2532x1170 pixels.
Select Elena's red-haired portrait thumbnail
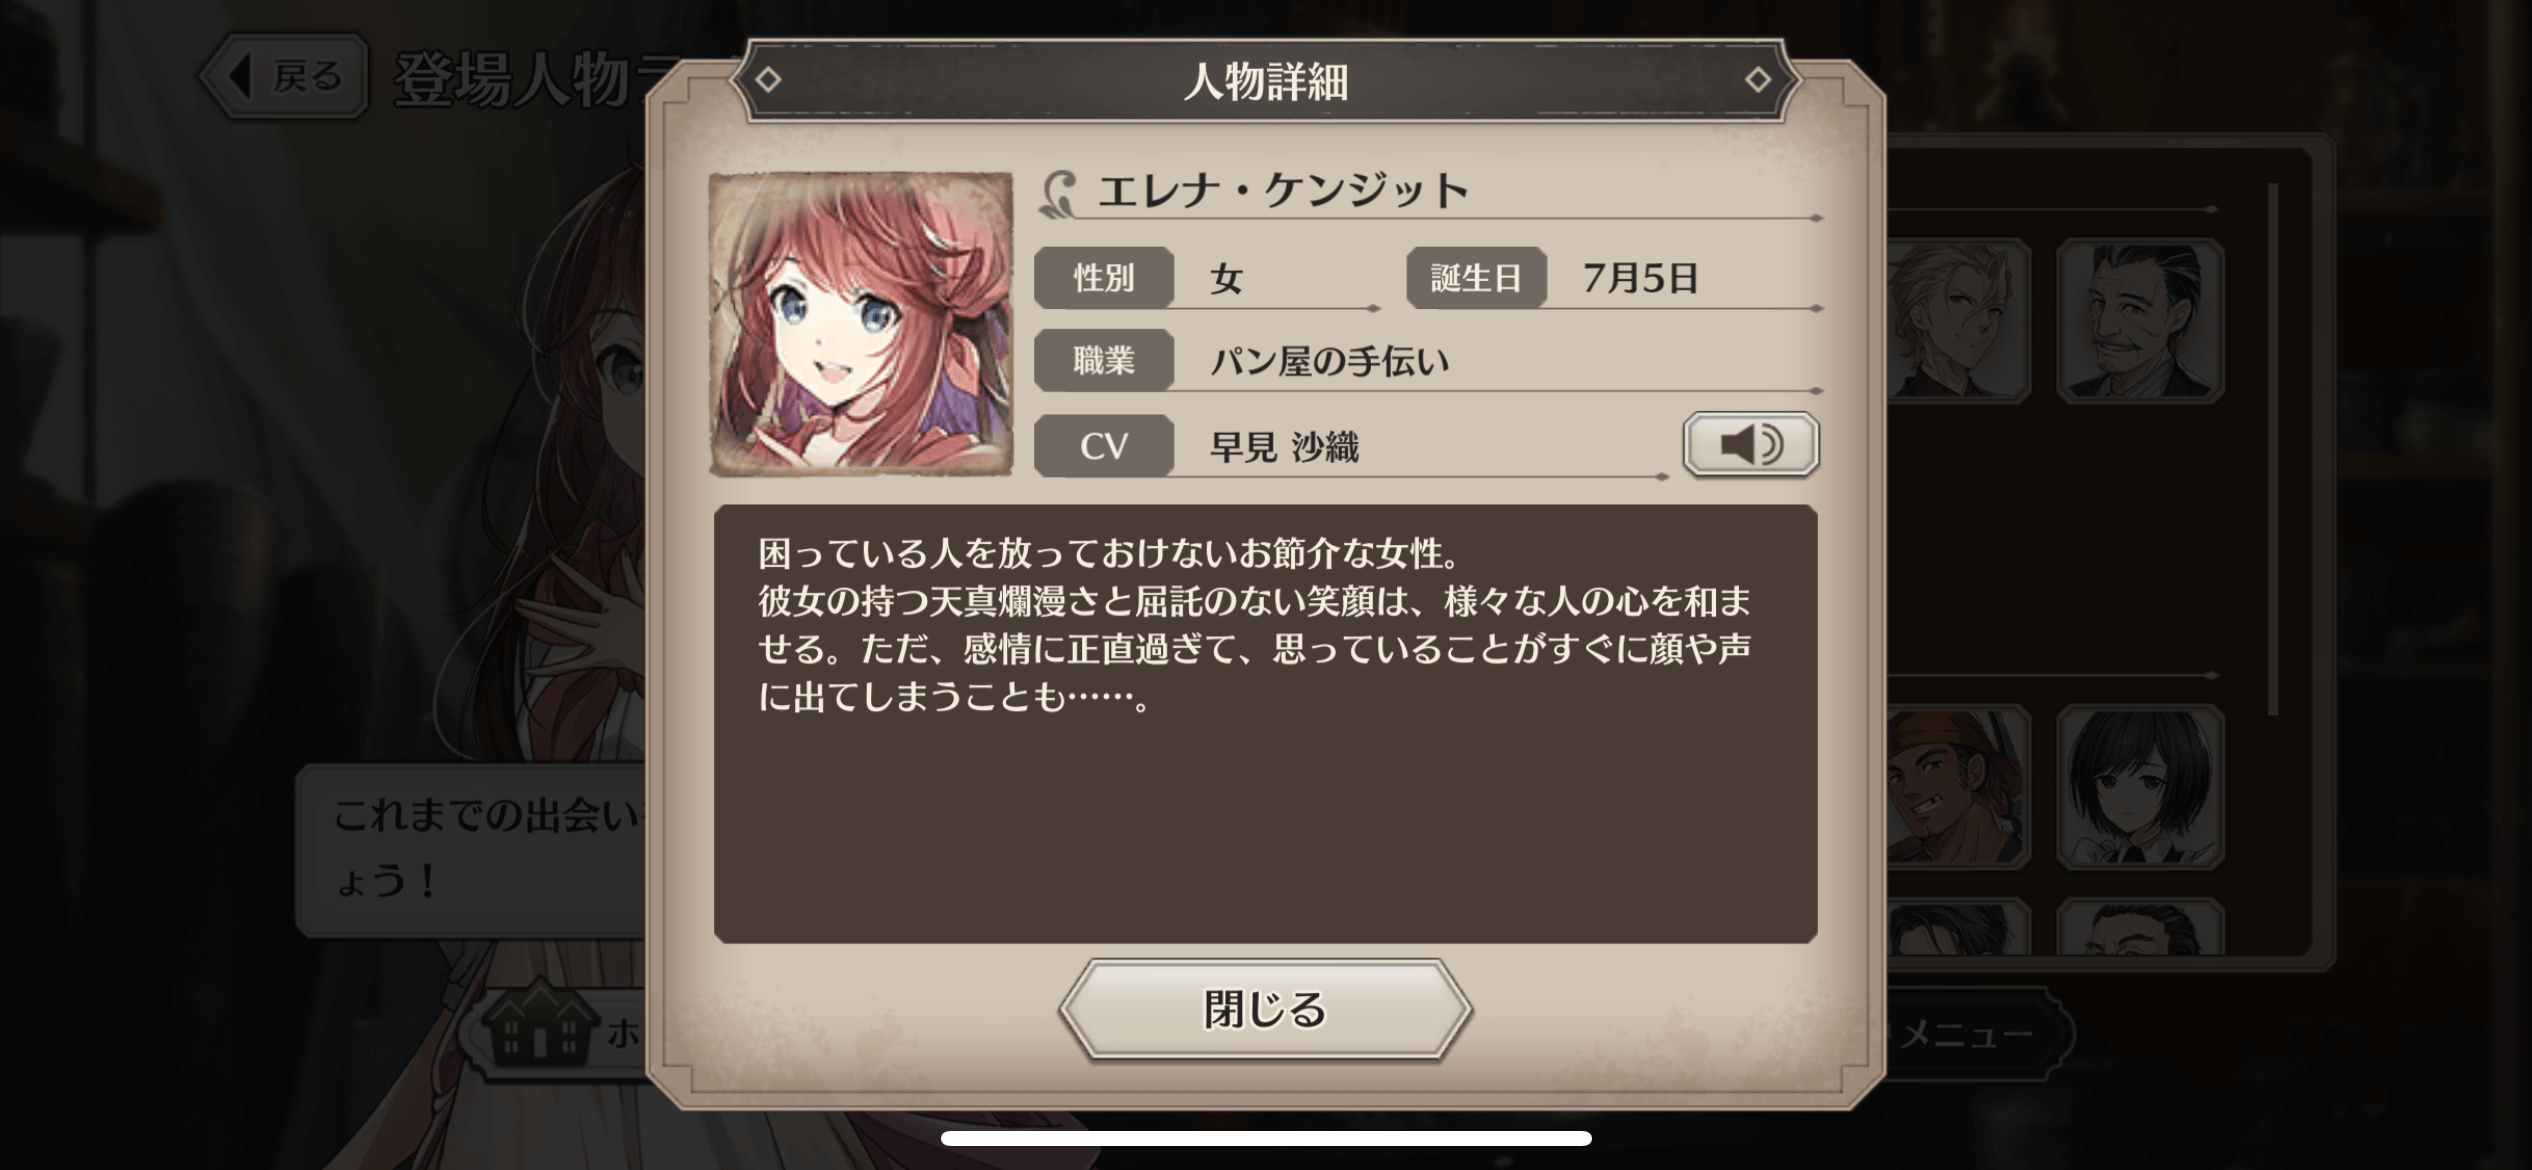click(861, 324)
